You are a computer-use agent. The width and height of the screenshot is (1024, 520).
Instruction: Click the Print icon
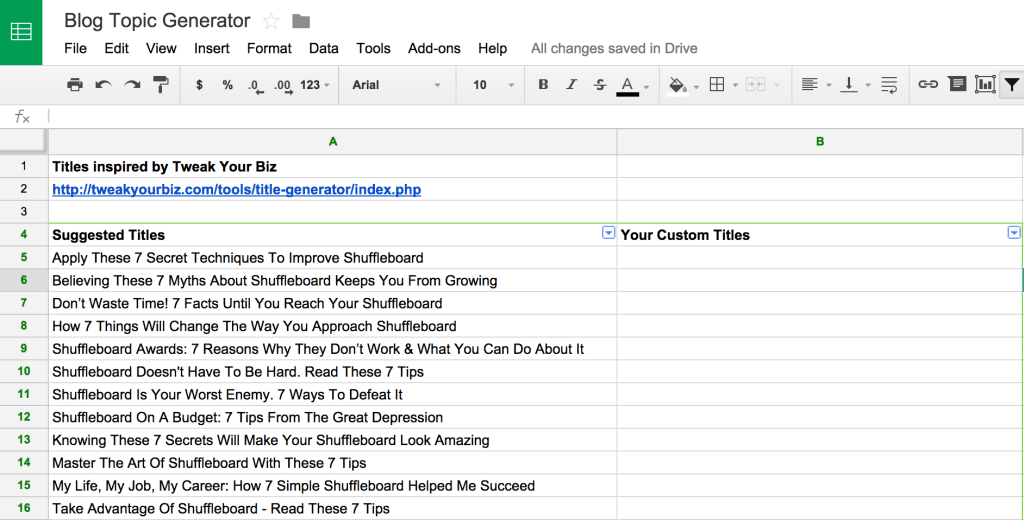click(75, 84)
